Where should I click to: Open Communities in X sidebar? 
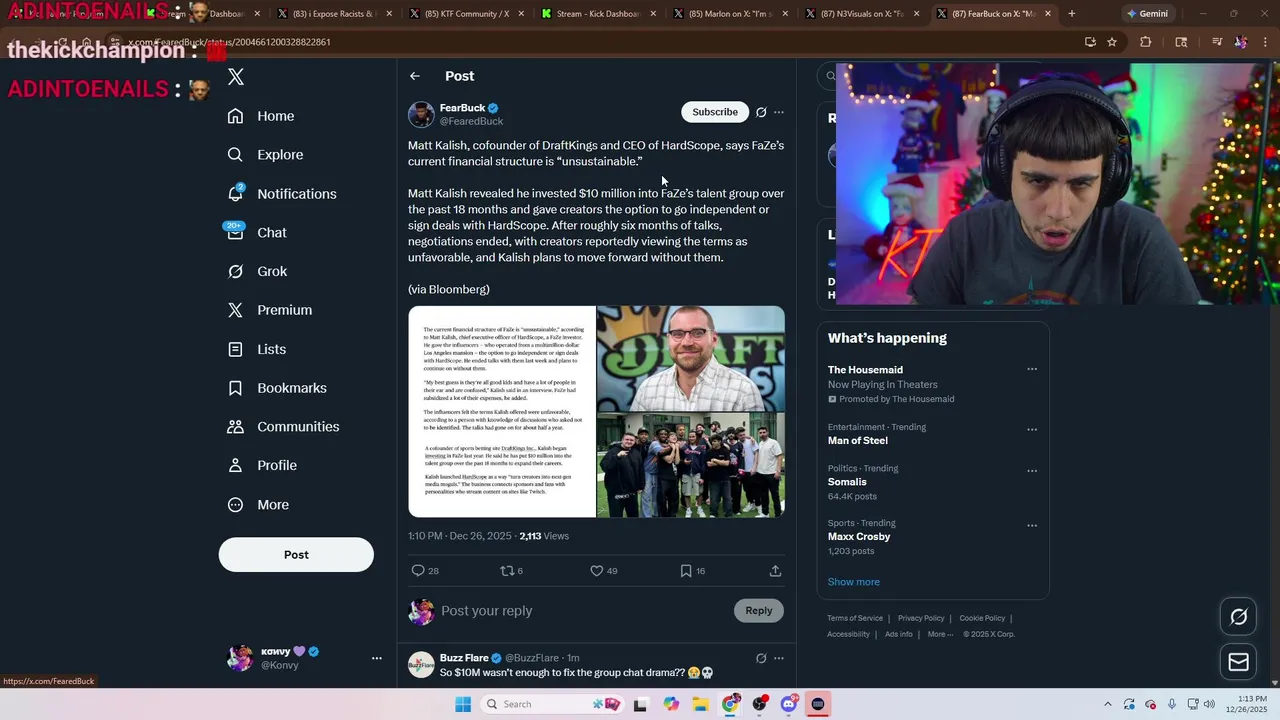pos(283,427)
